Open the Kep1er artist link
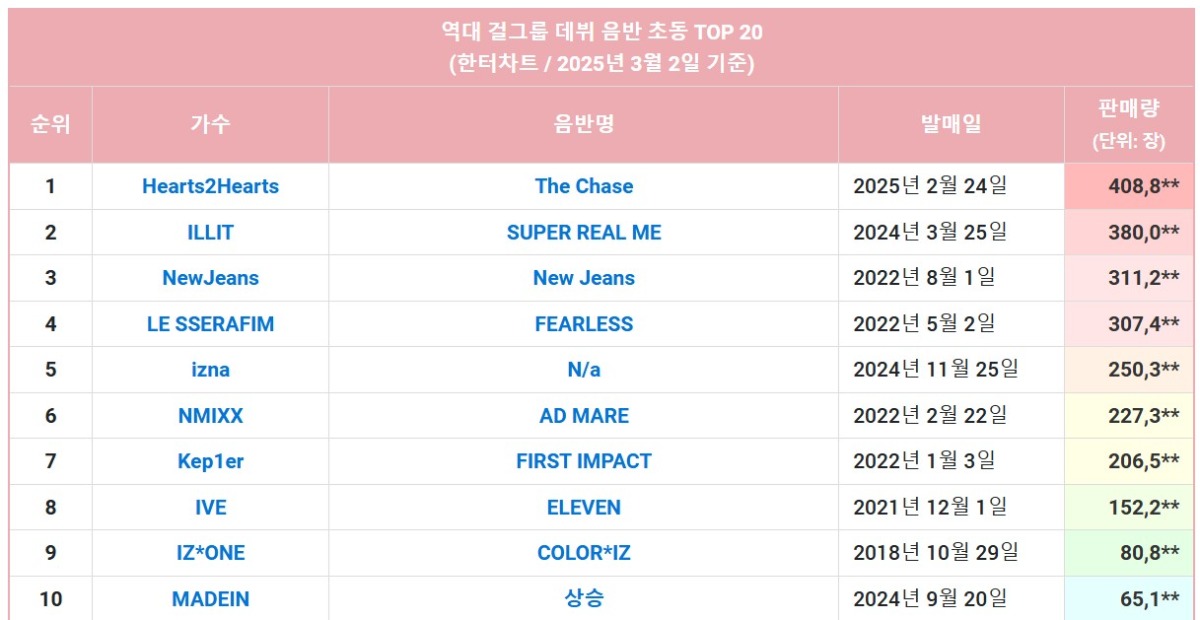 point(210,461)
